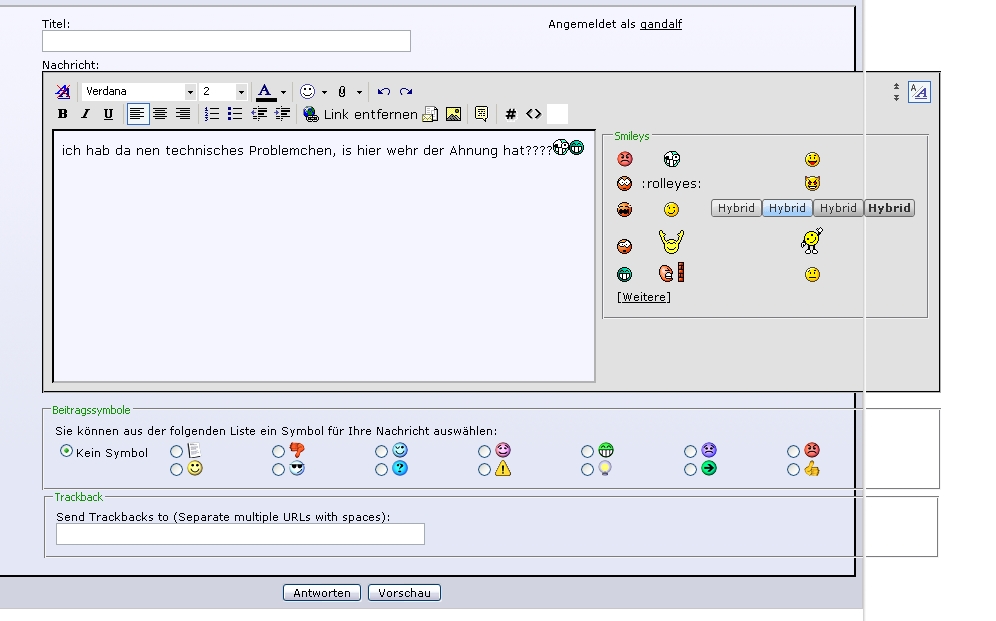Click the Antworten button
The height and width of the screenshot is (621, 996).
click(x=322, y=593)
